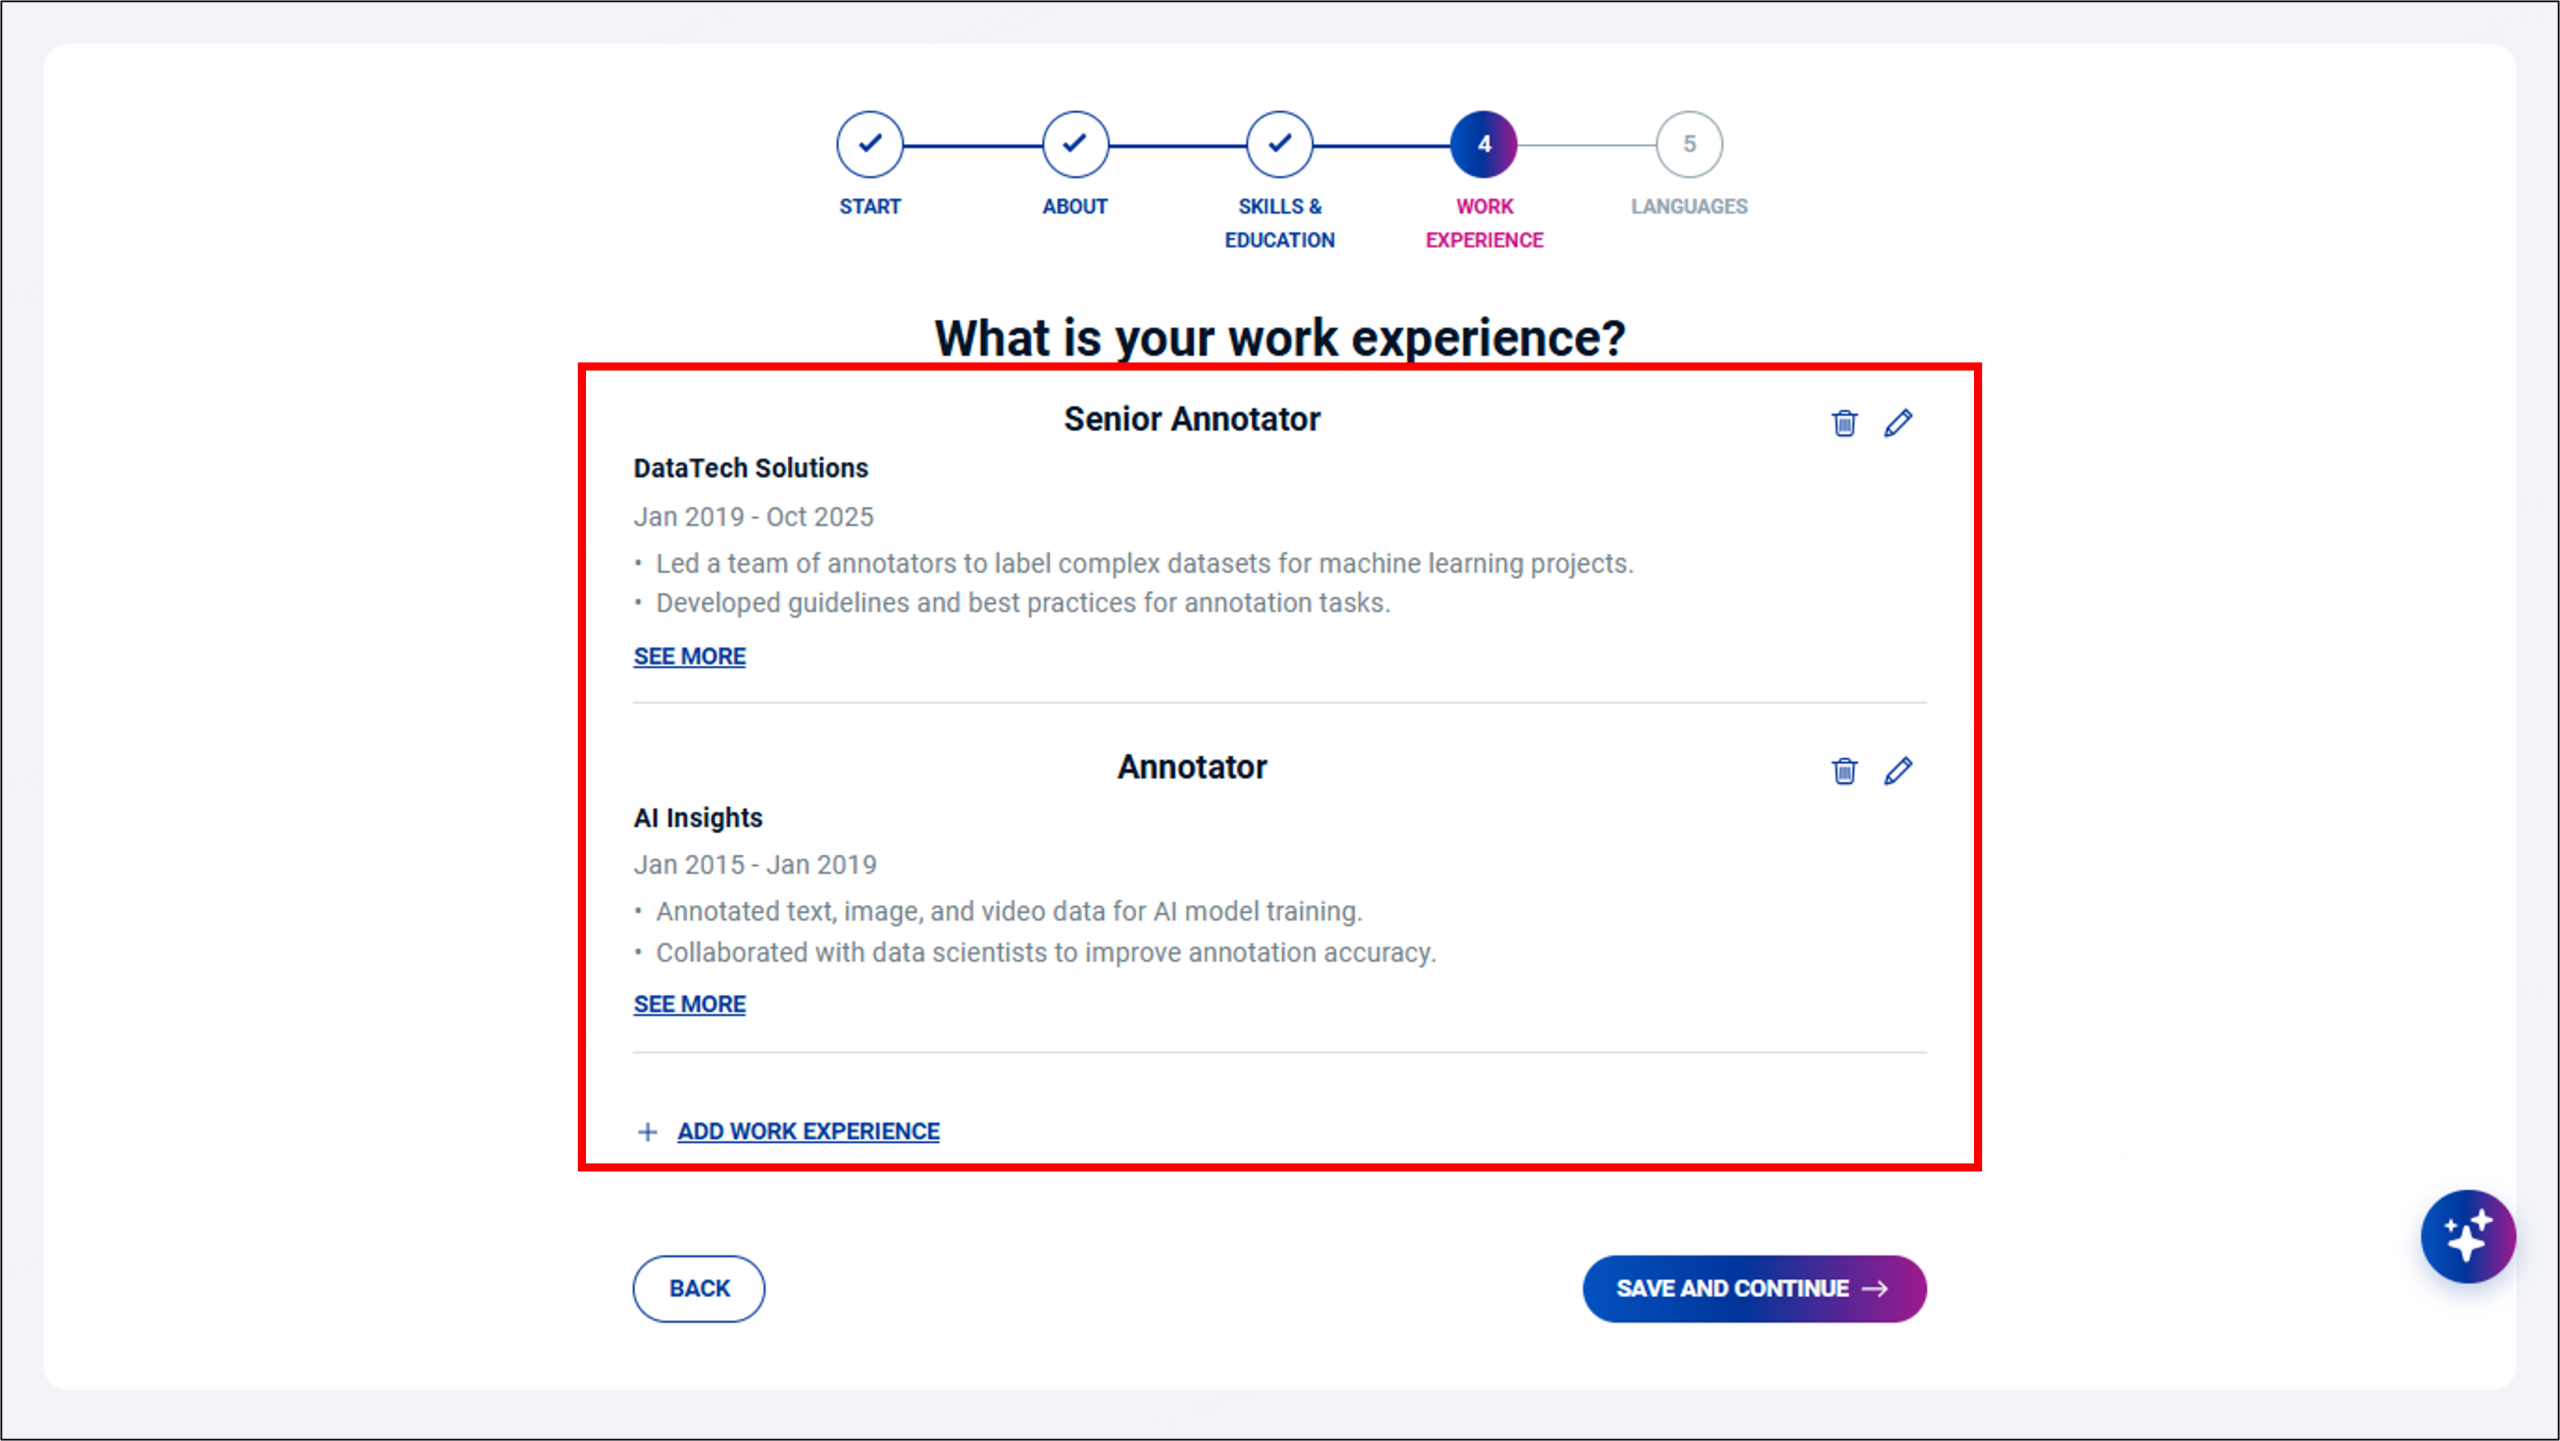Screen dimensions: 2560x1441
Task: Select the Senior Annotator job title
Action: click(x=1191, y=419)
